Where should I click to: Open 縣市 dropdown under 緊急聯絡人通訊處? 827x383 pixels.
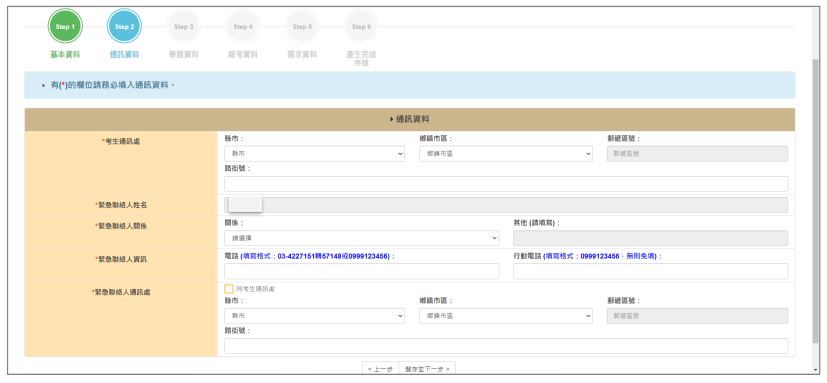coord(314,316)
